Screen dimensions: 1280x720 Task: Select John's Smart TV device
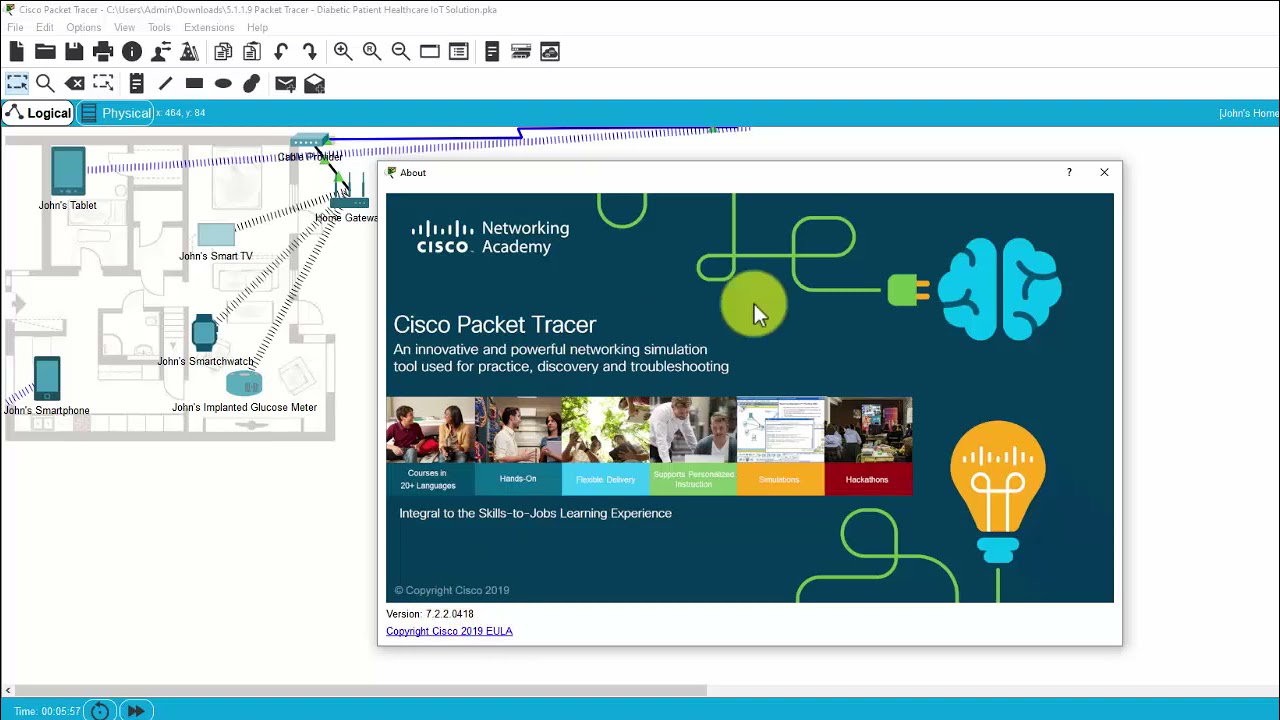tap(216, 235)
